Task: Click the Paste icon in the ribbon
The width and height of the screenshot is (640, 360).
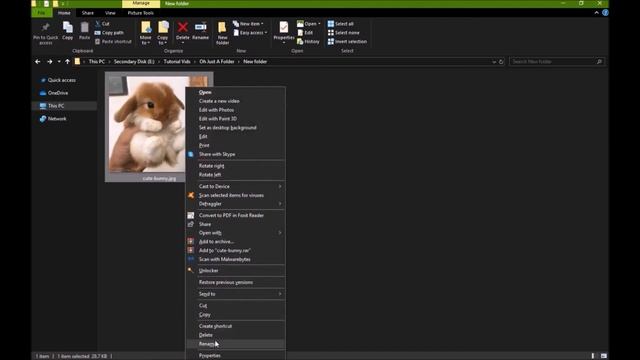Action: point(84,28)
